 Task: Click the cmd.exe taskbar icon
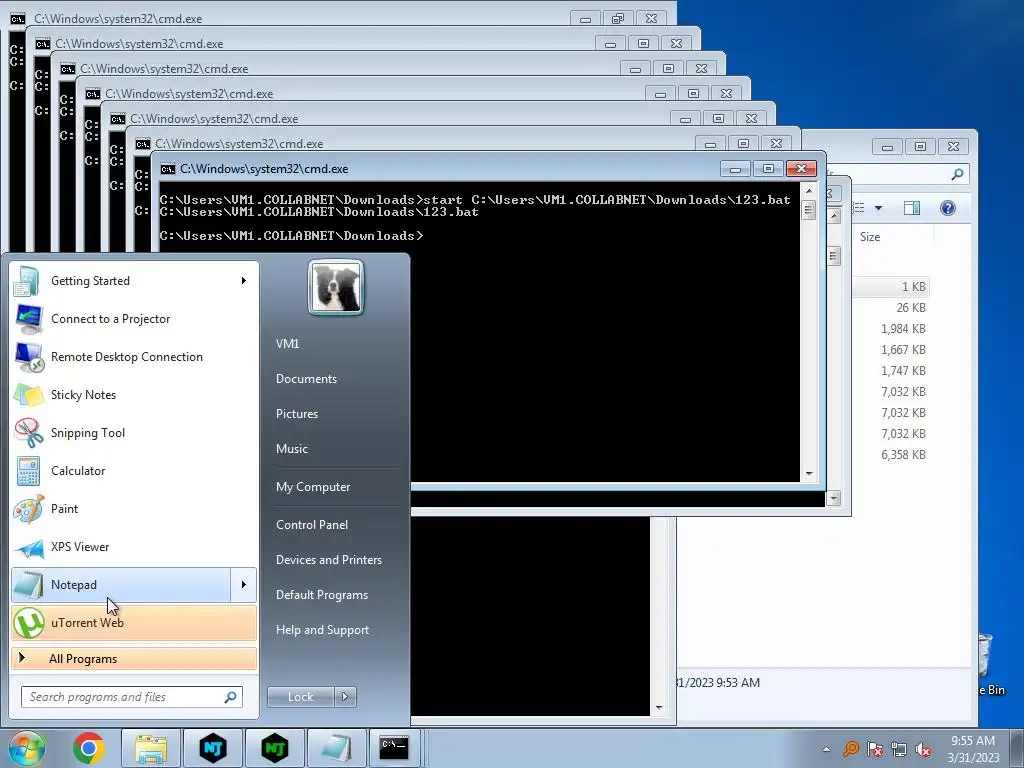(394, 748)
